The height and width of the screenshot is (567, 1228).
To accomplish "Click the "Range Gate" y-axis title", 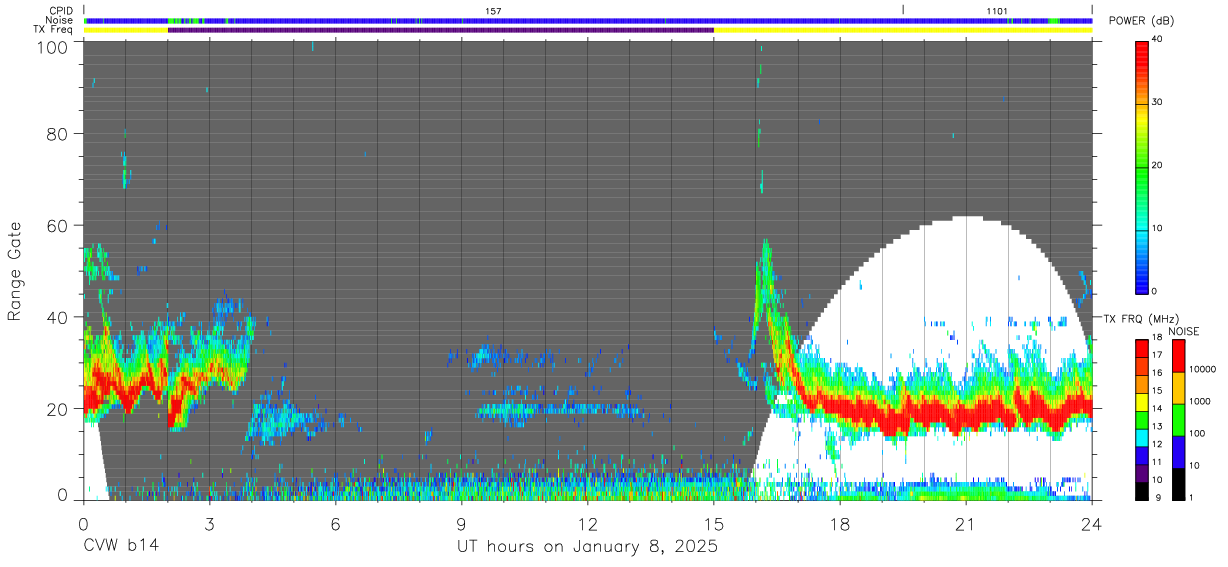I will (15, 272).
